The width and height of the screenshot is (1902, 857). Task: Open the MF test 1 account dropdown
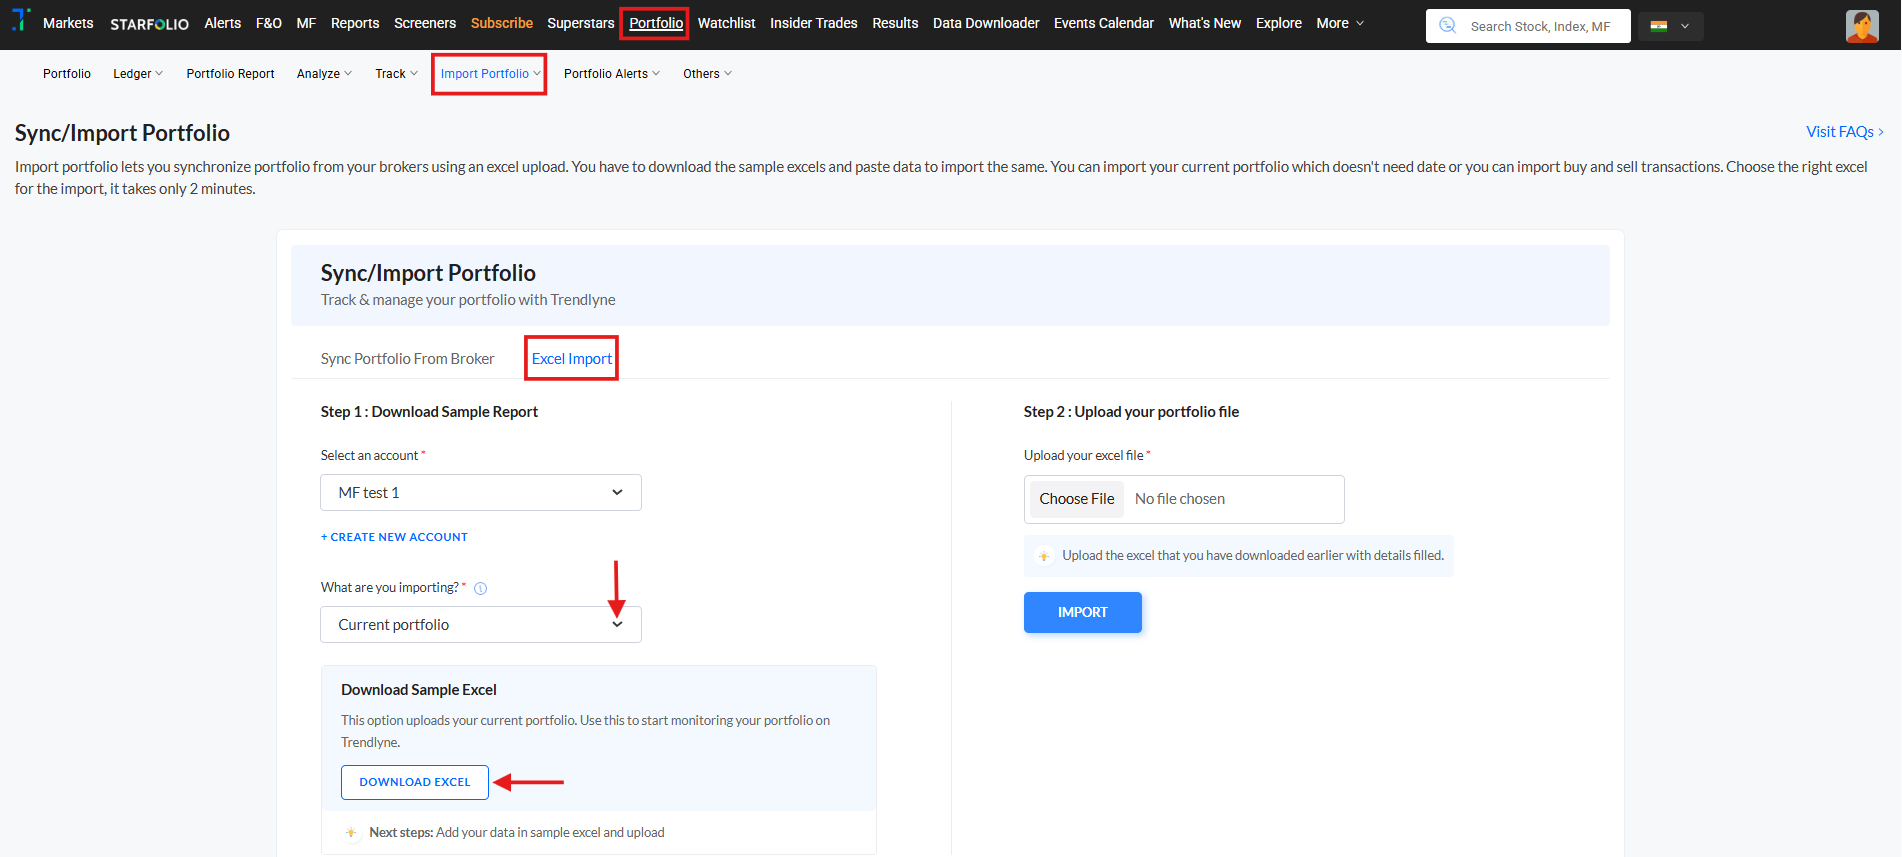(x=481, y=493)
